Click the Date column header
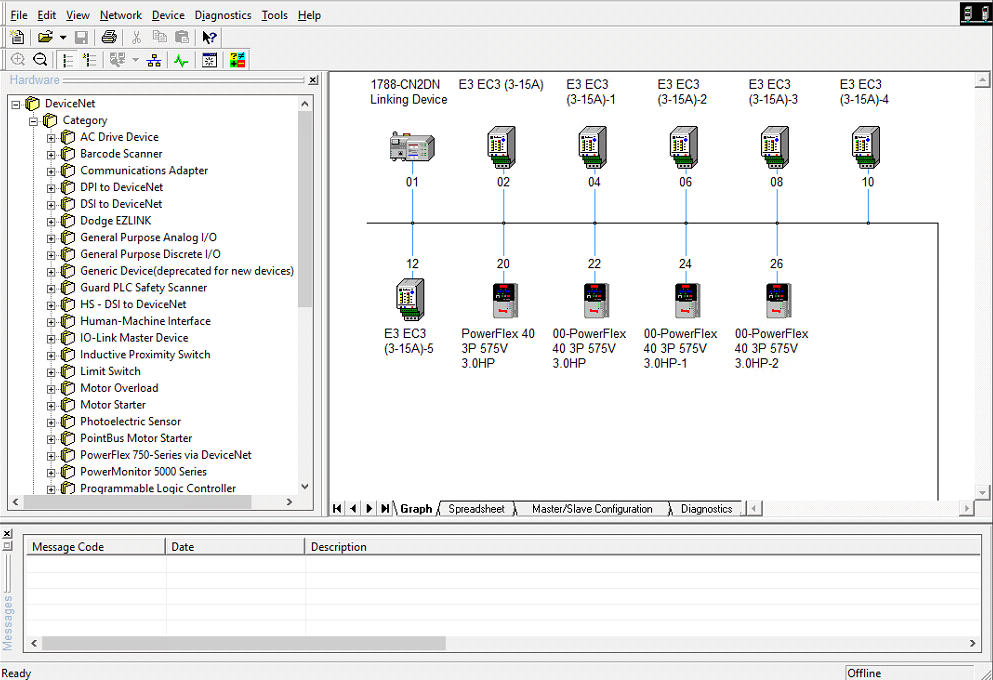This screenshot has width=993, height=680. click(235, 546)
